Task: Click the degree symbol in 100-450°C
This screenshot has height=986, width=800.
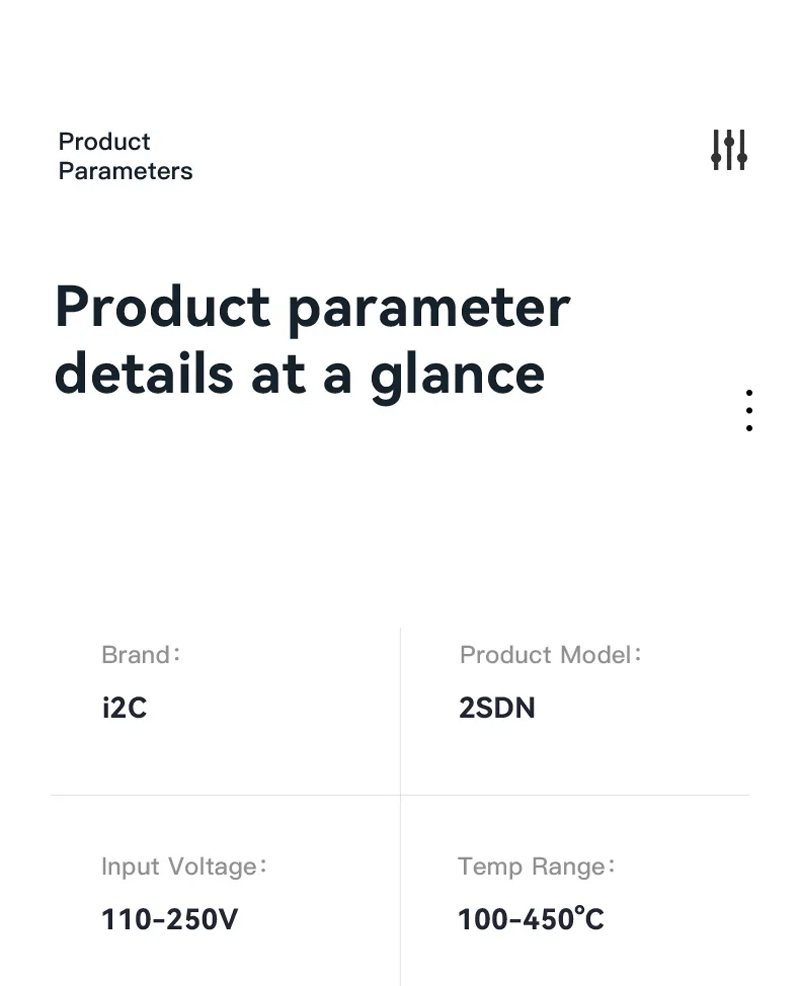Action: pos(579,909)
